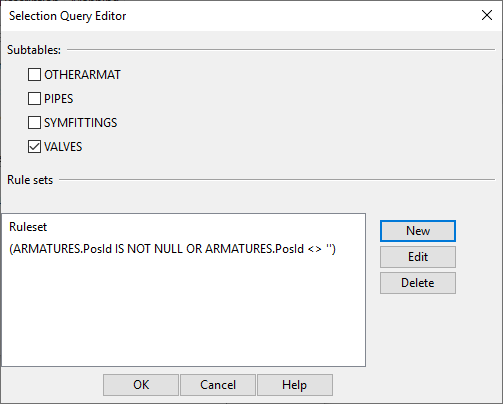Image resolution: width=503 pixels, height=404 pixels.
Task: Click the VALVES label text
Action: click(63, 147)
